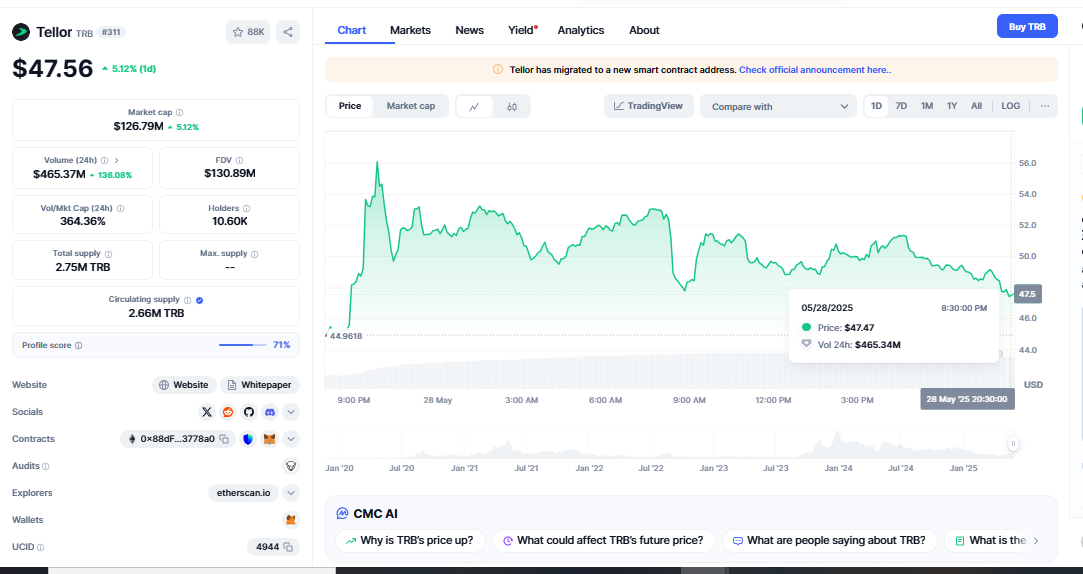The width and height of the screenshot is (1083, 574).
Task: Click the share icon next to watchlist
Action: point(288,32)
